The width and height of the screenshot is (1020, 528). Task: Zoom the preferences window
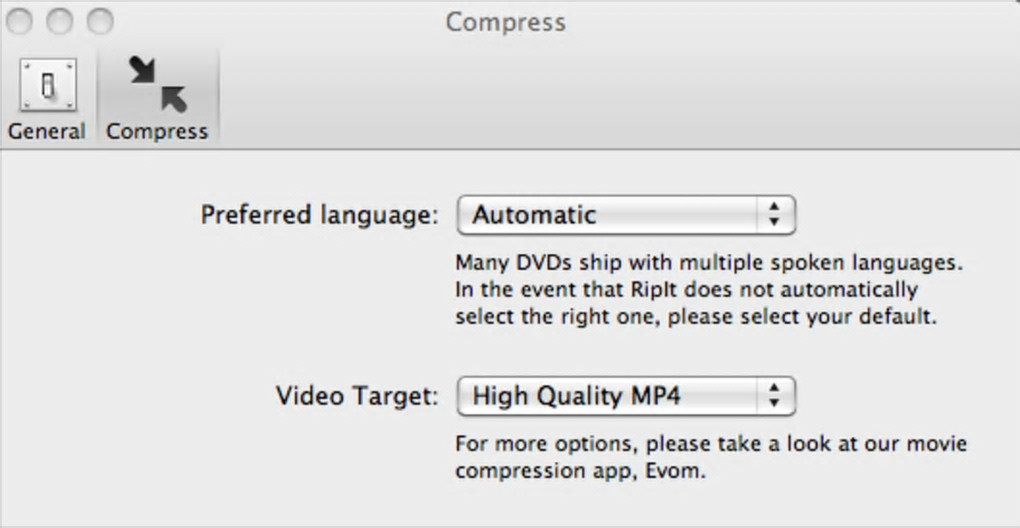[99, 21]
